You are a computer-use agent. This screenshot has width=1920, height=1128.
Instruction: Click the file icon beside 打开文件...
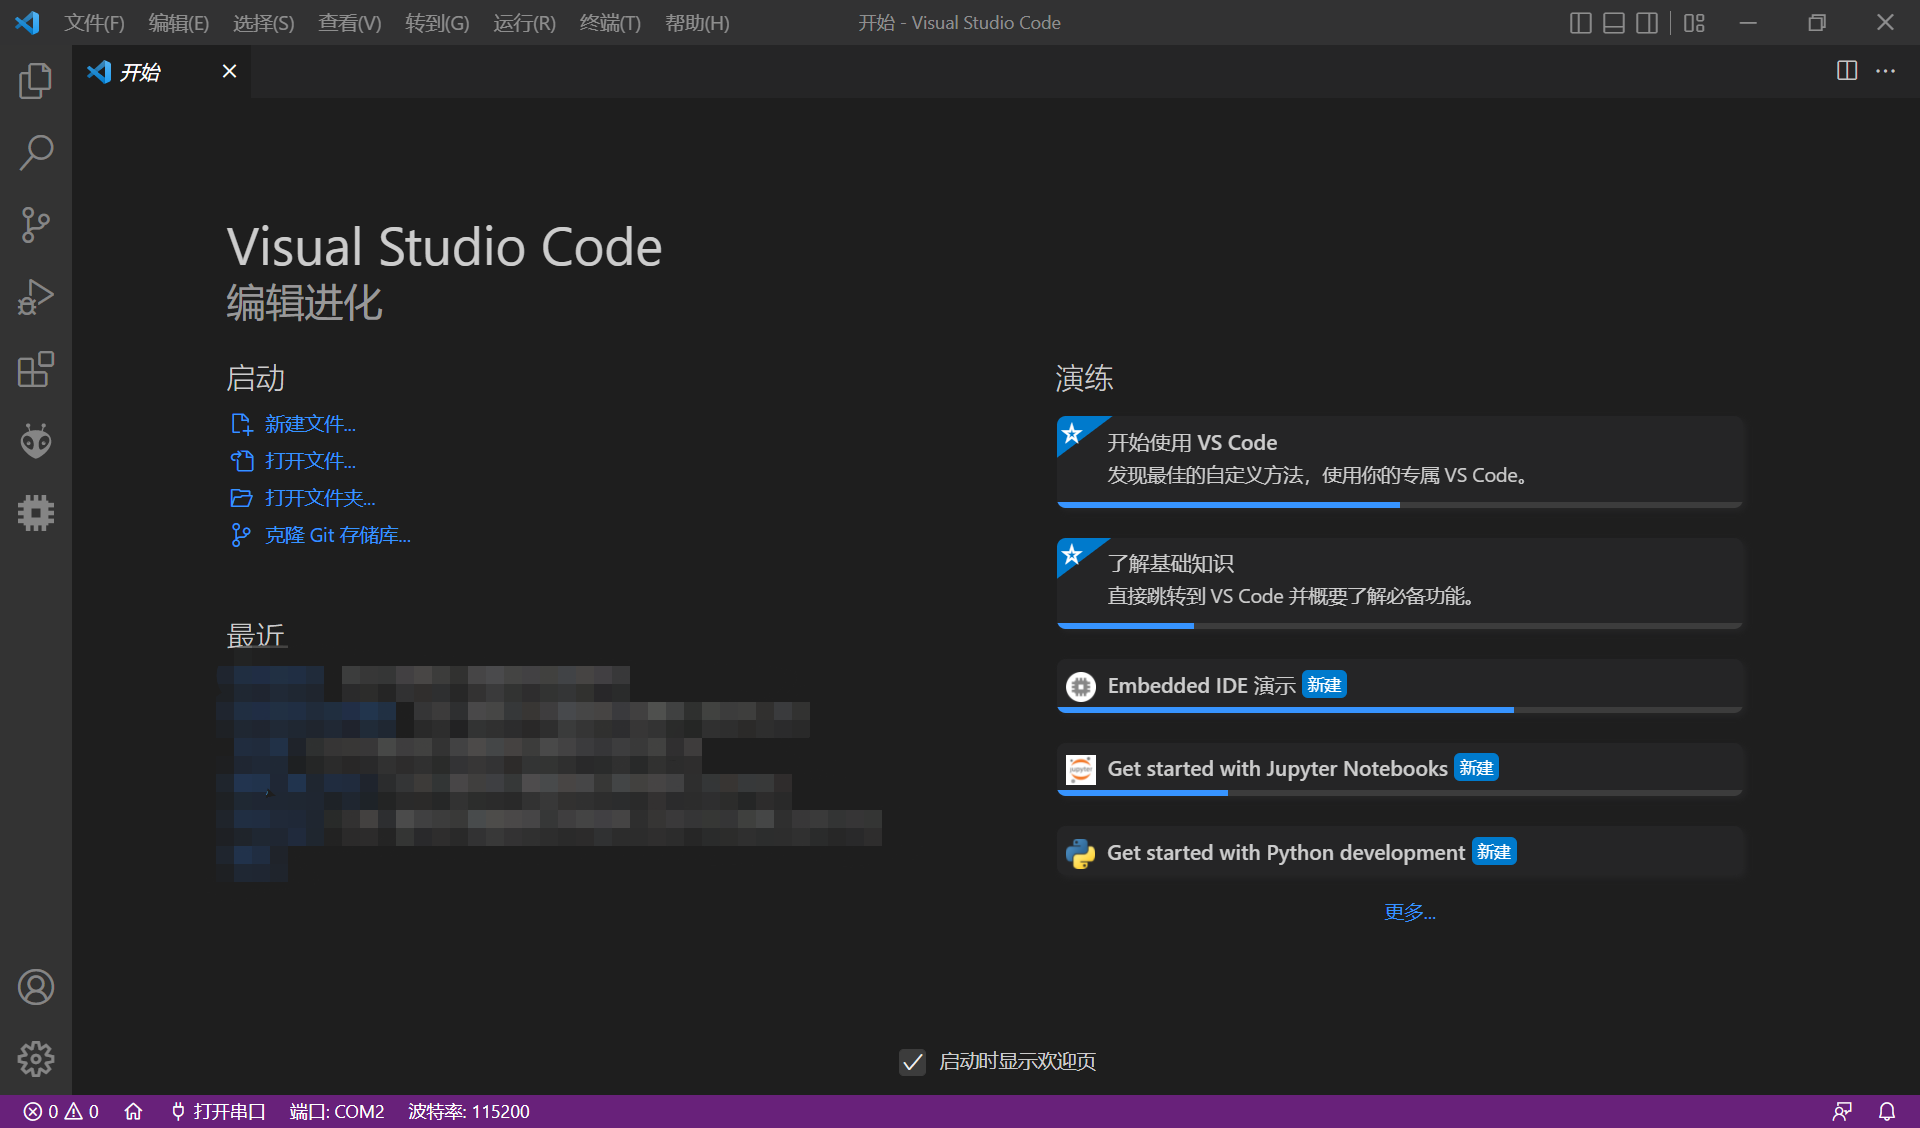coord(241,461)
